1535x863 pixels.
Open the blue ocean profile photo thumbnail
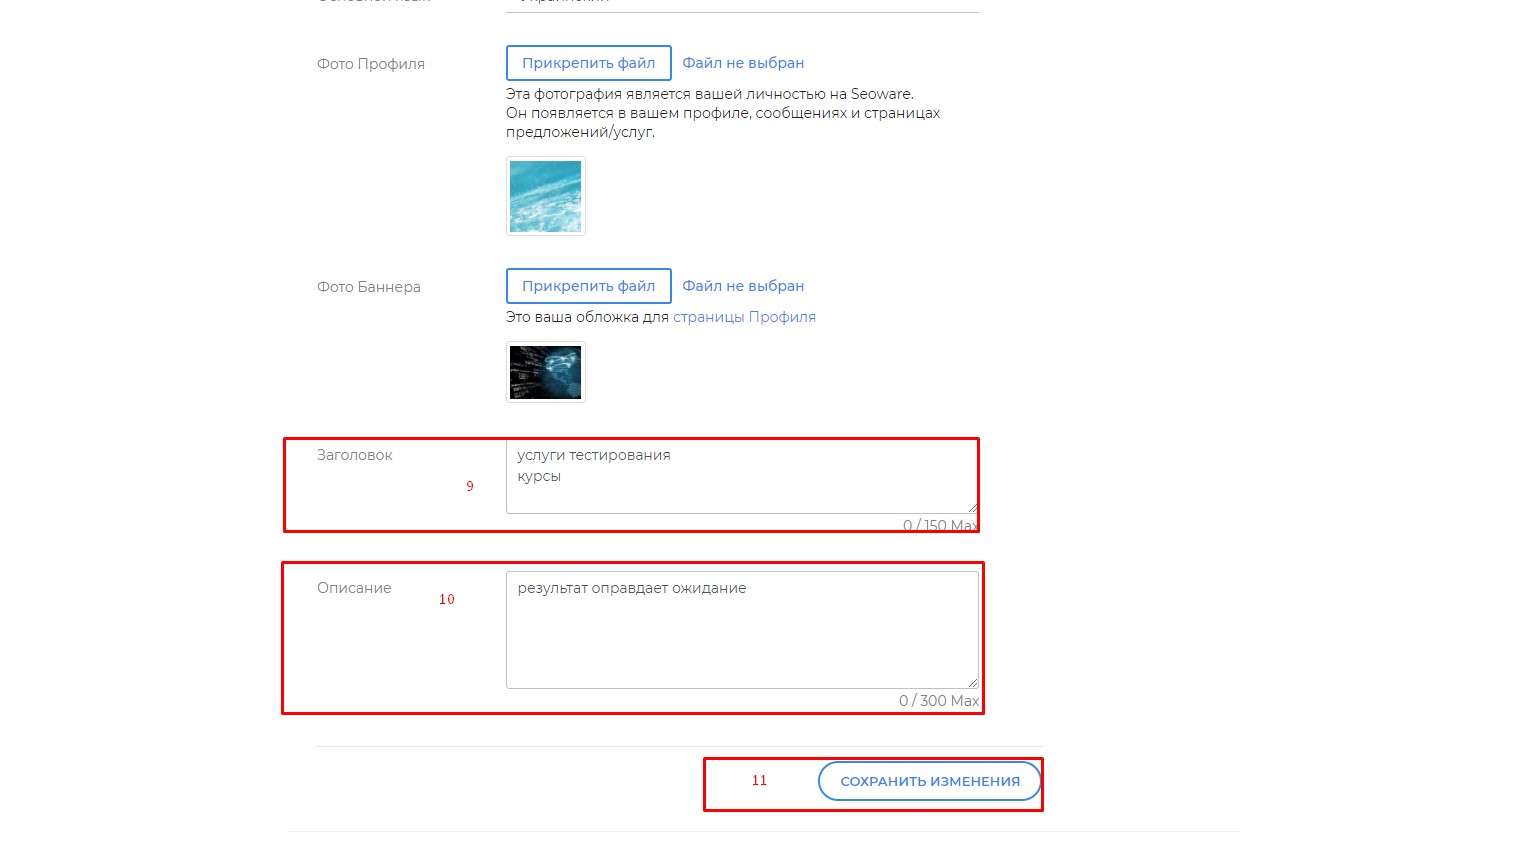[545, 196]
